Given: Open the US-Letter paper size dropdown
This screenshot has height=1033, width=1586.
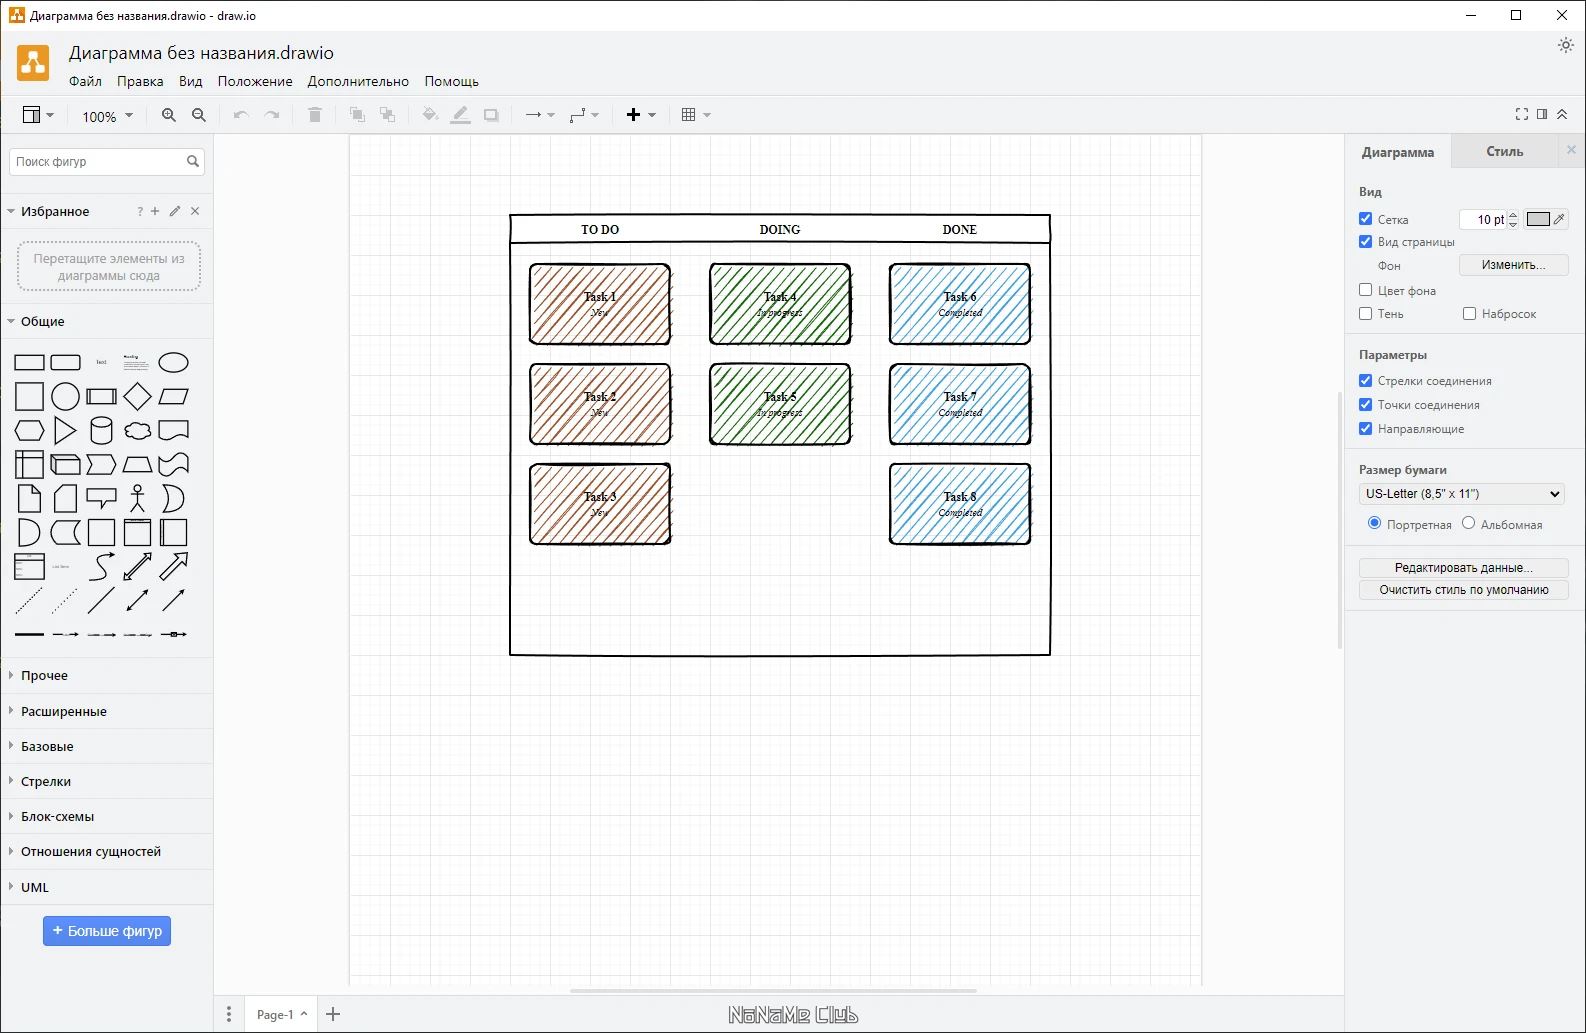Looking at the screenshot, I should 1461,494.
